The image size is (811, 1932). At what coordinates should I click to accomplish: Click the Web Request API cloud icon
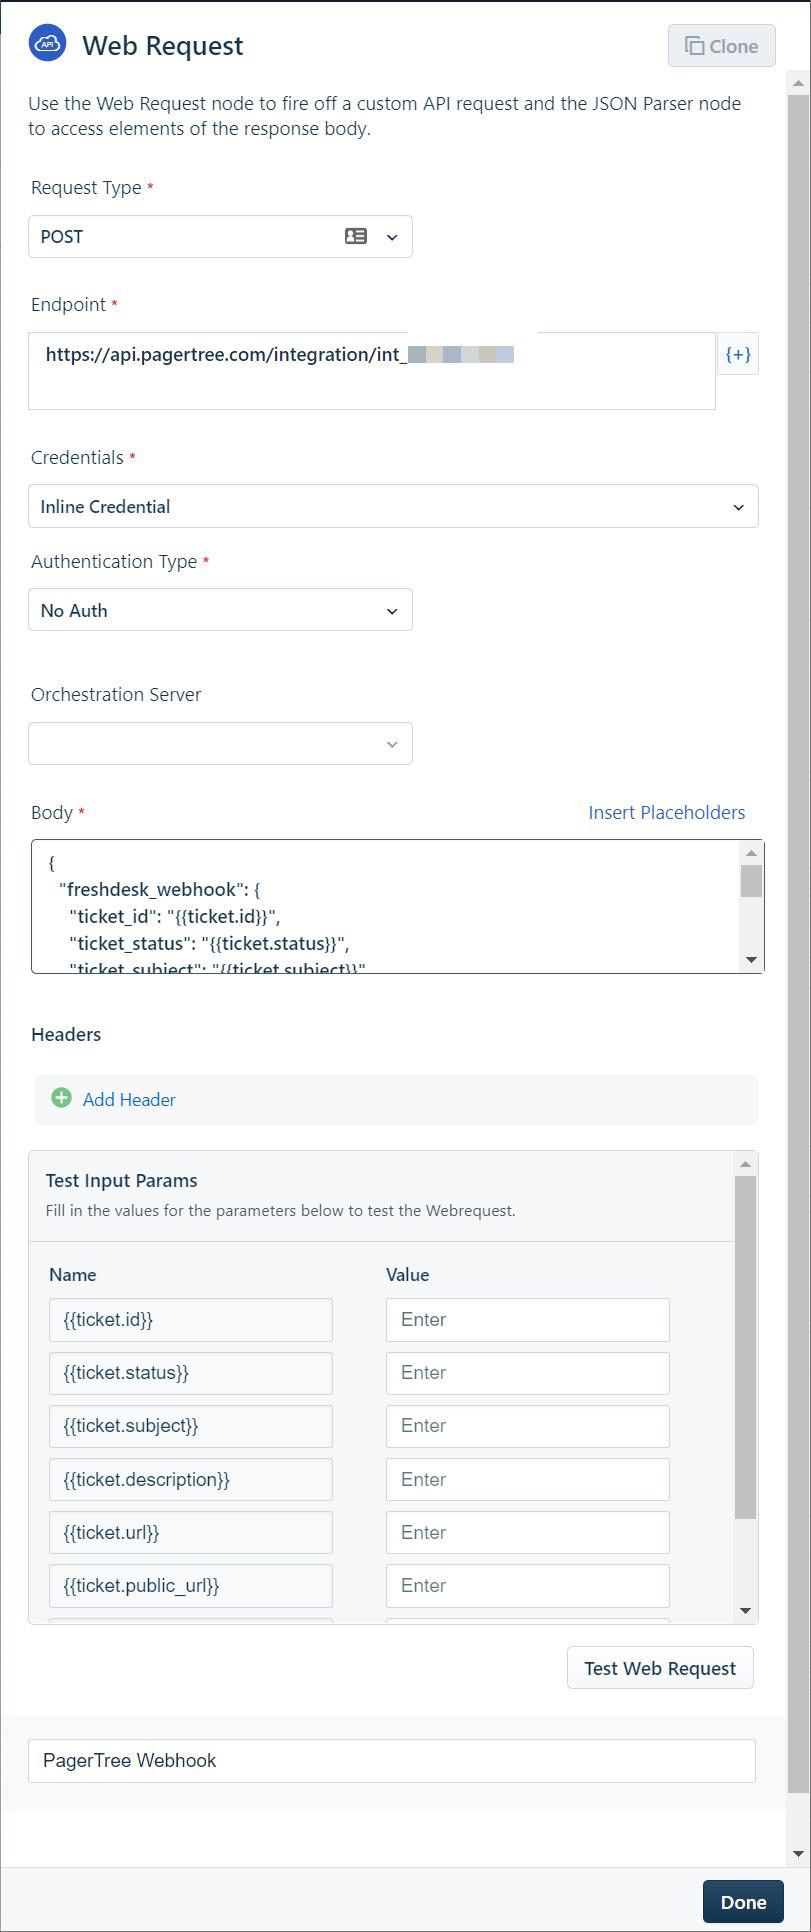tap(47, 44)
